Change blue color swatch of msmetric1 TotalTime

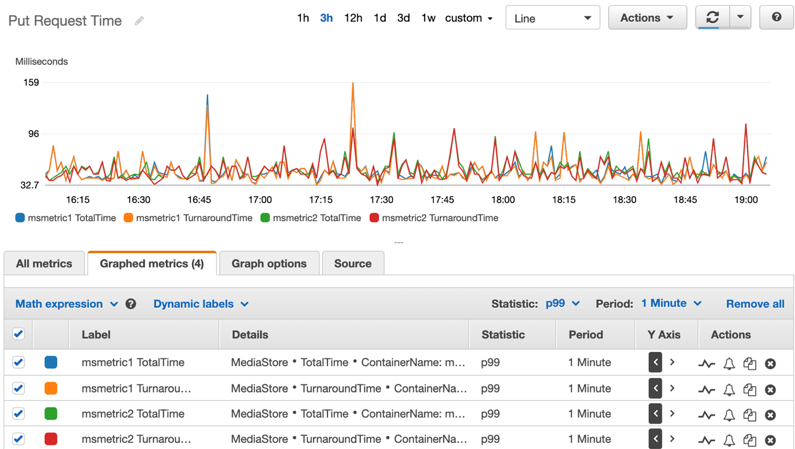(51, 362)
